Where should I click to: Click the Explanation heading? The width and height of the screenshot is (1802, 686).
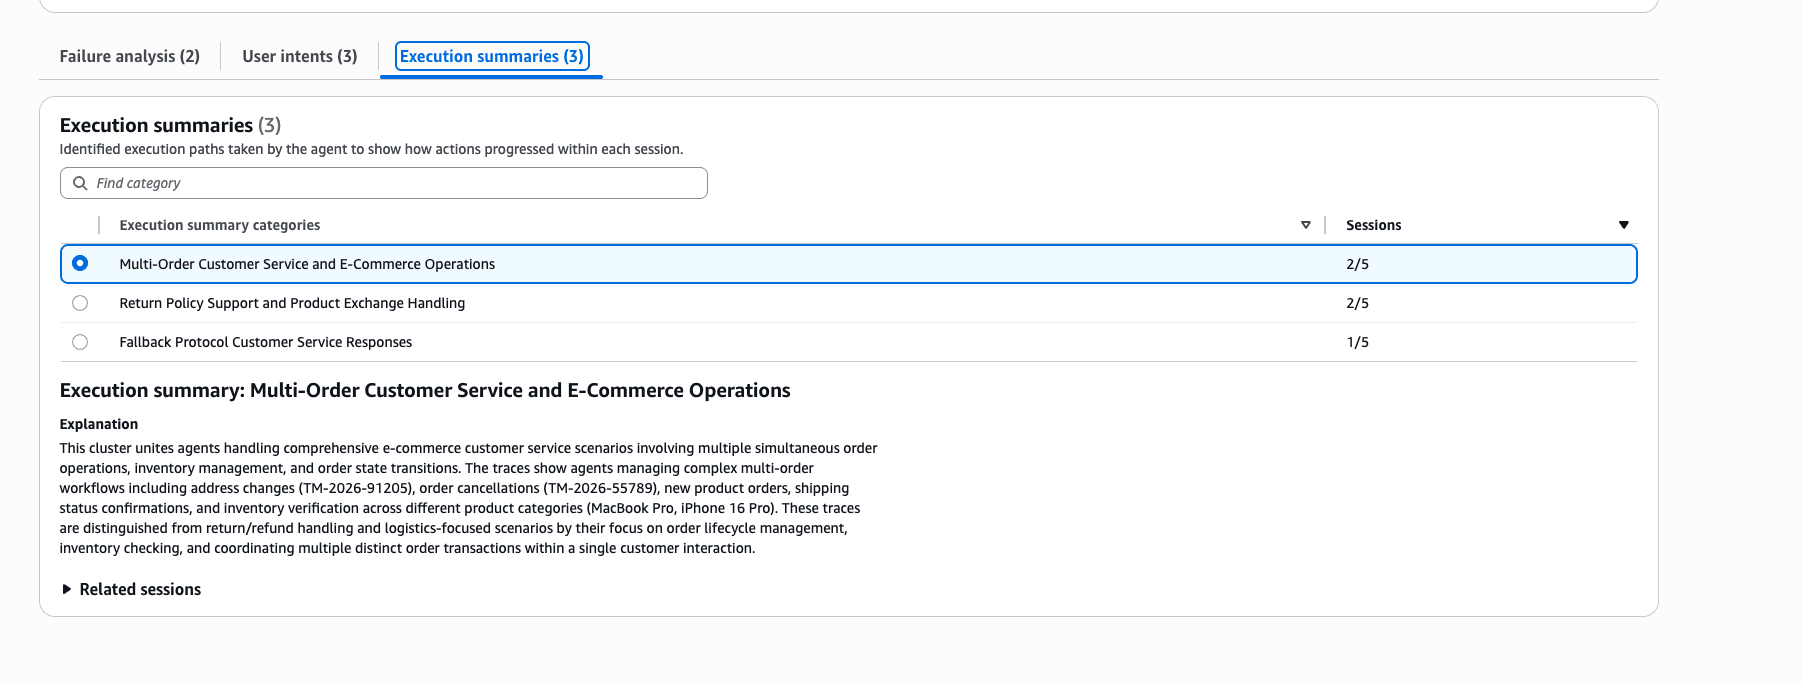pos(99,424)
